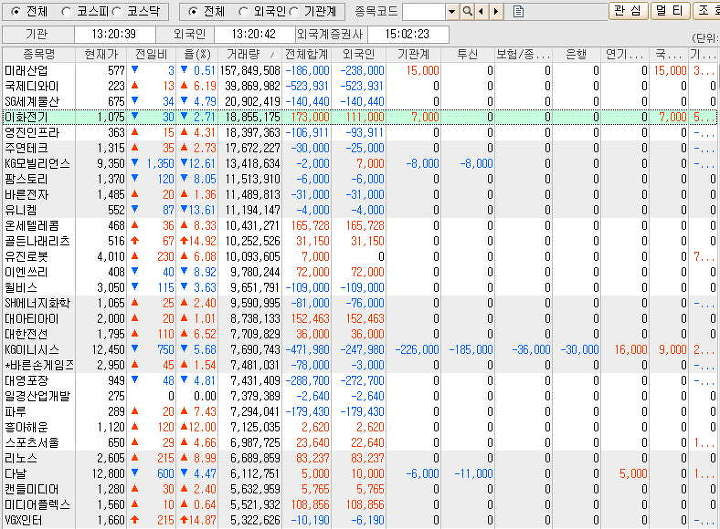The image size is (720, 529).
Task: Select the KG모빌리언스 stock row
Action: (x=360, y=163)
